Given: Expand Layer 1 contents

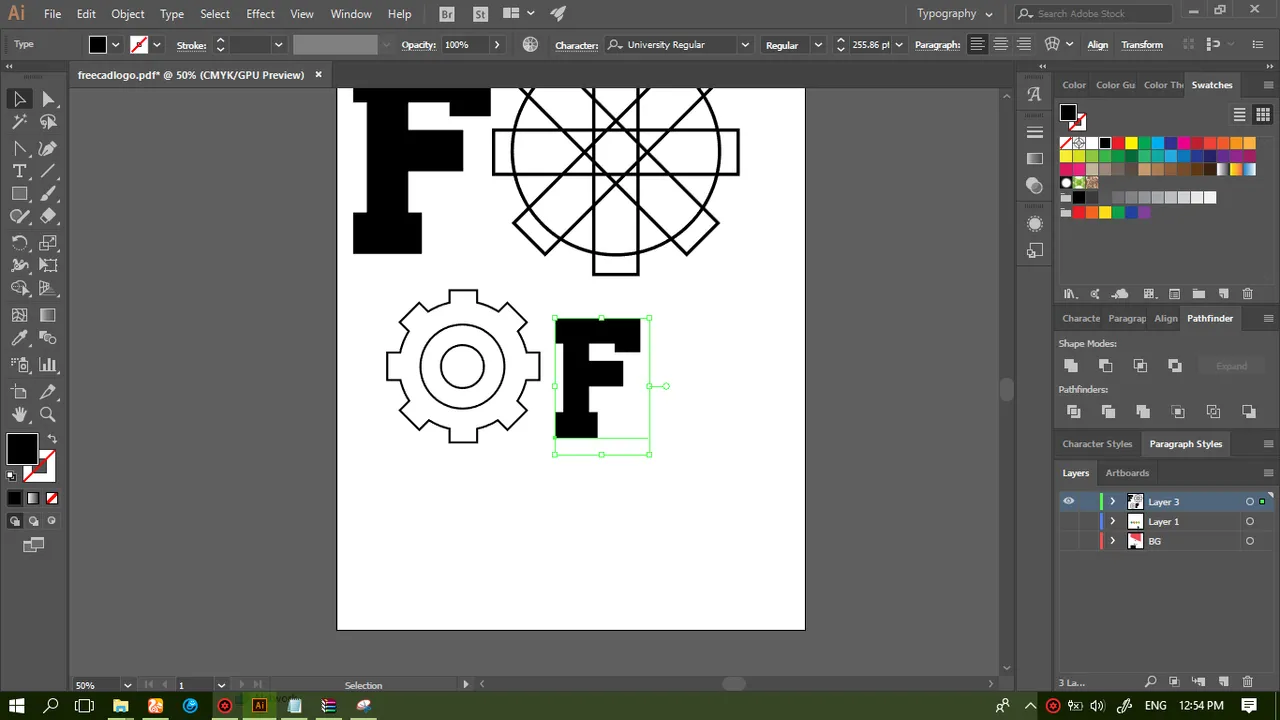Looking at the screenshot, I should pos(1112,522).
